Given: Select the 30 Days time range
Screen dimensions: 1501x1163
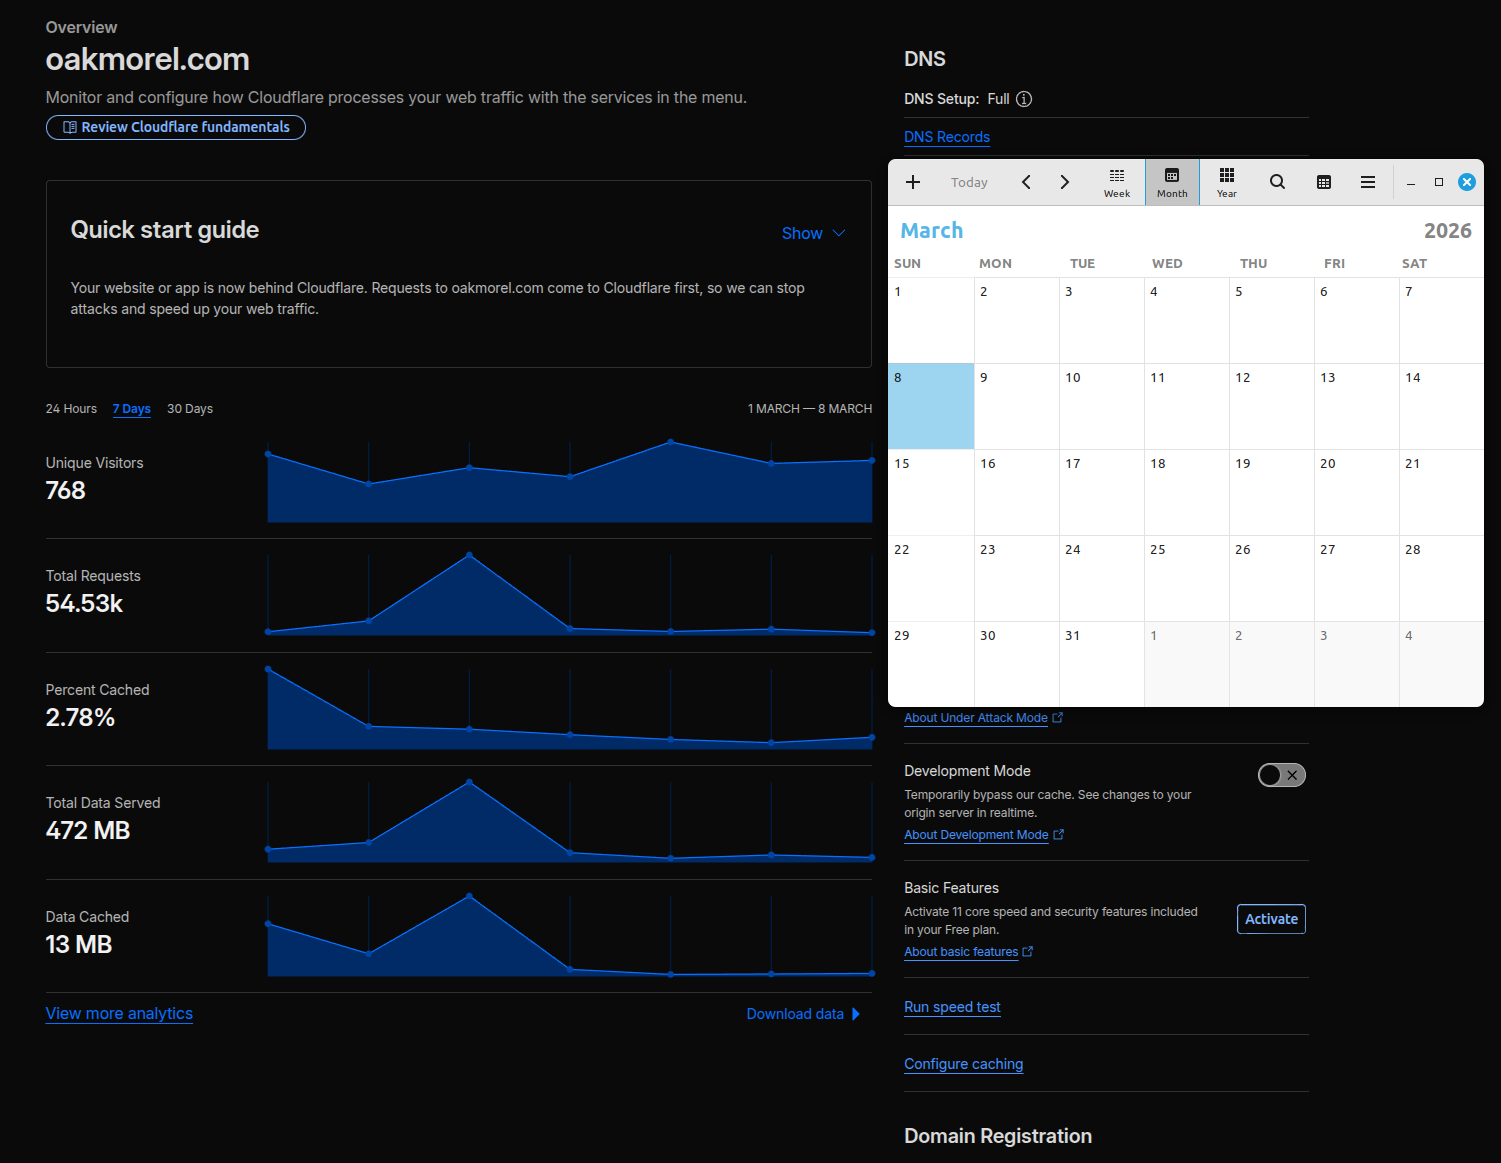Looking at the screenshot, I should pyautogui.click(x=190, y=409).
